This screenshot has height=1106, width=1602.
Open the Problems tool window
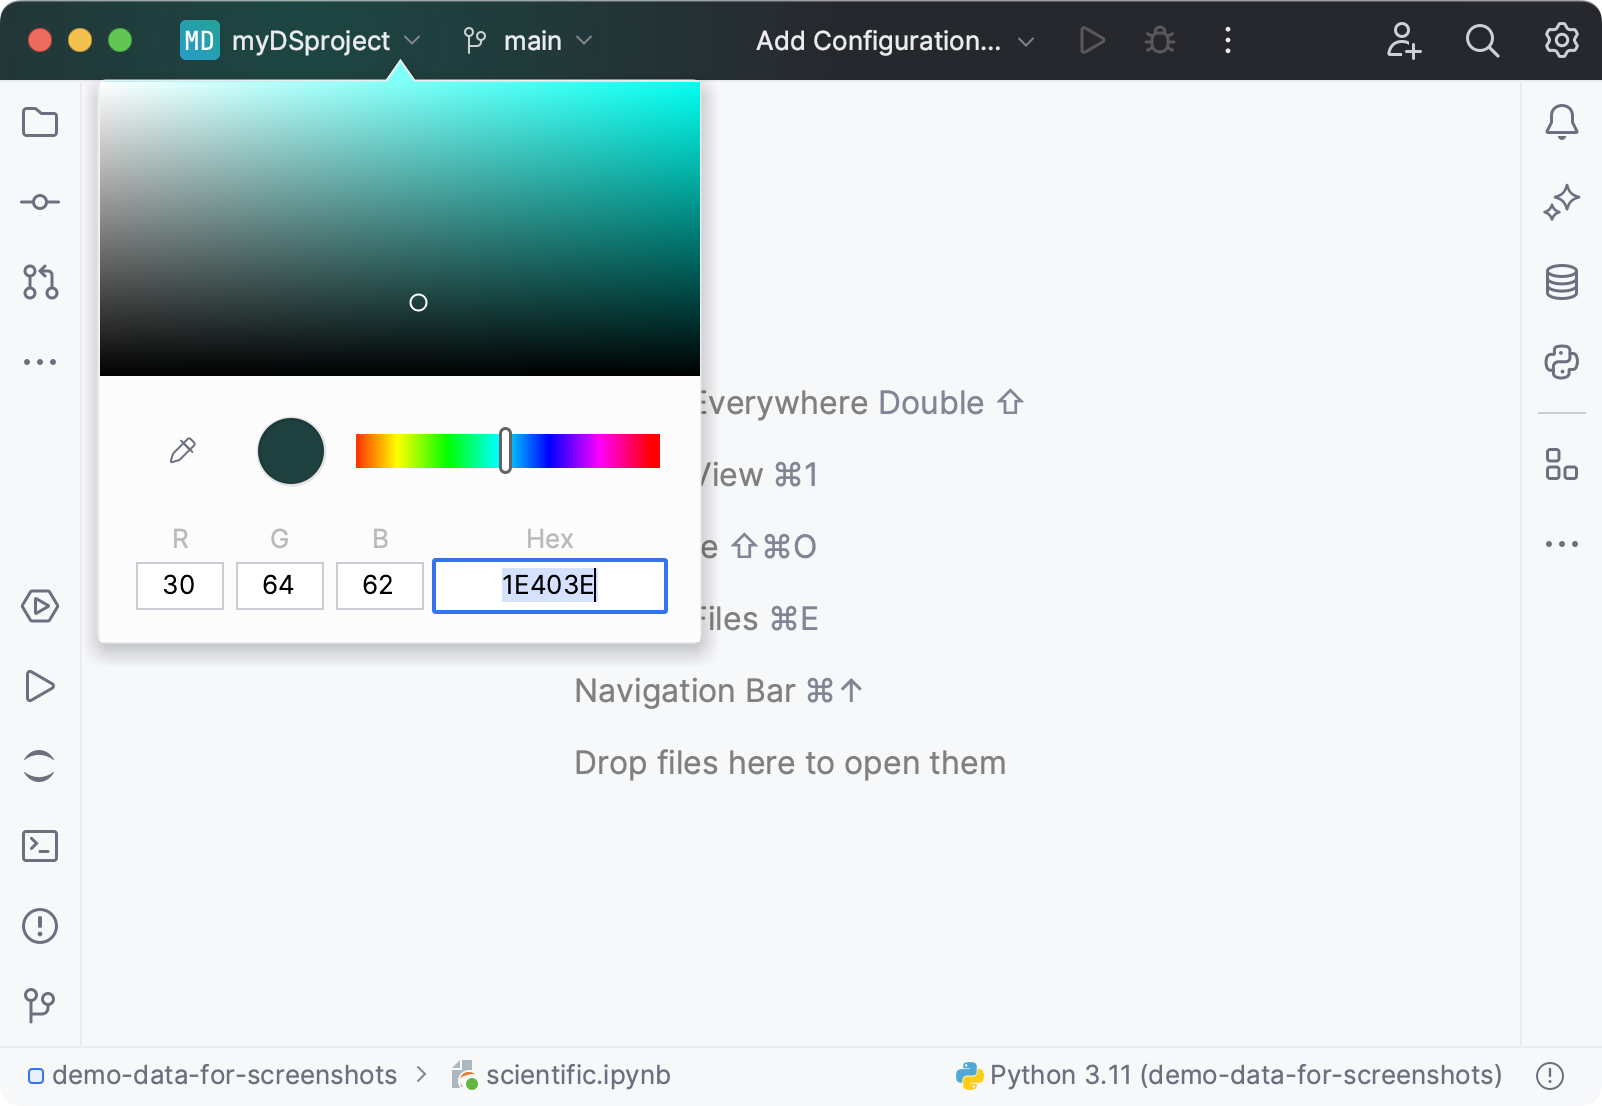pos(40,926)
